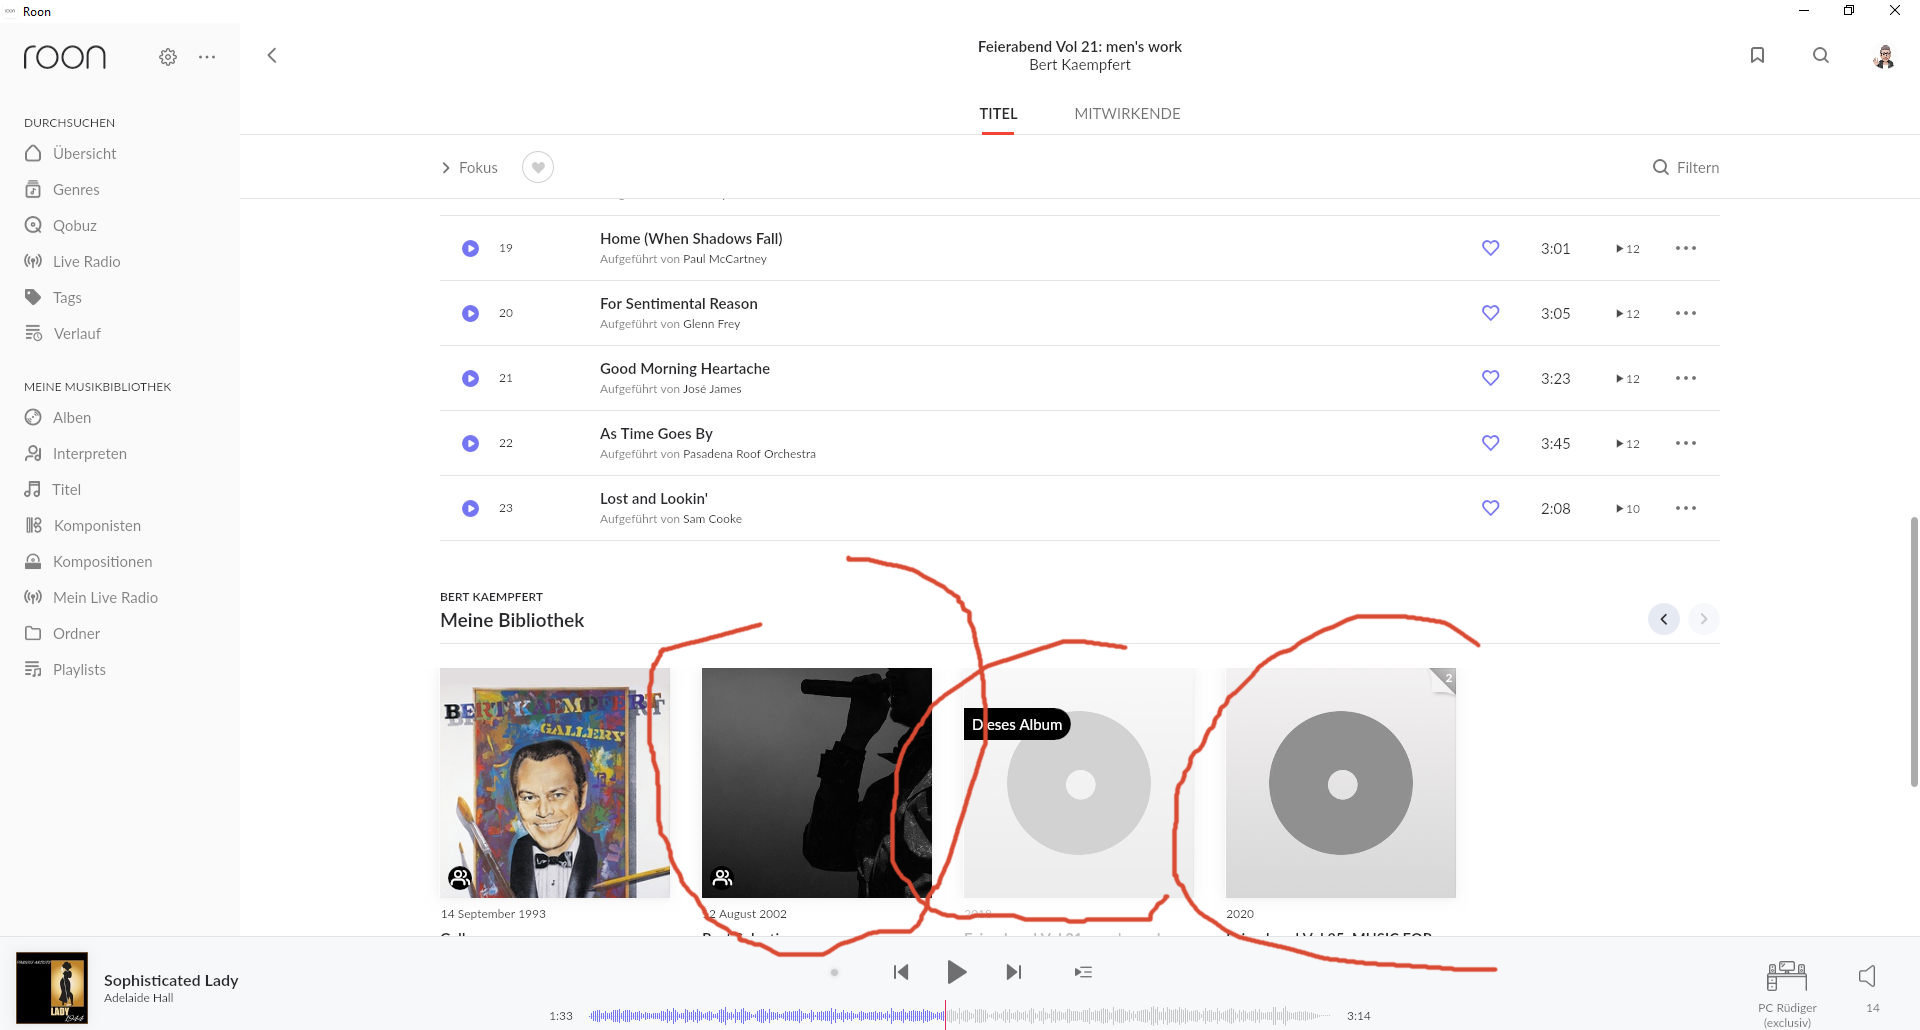Image resolution: width=1920 pixels, height=1030 pixels.
Task: Open search with the magnifier icon
Action: [1821, 55]
